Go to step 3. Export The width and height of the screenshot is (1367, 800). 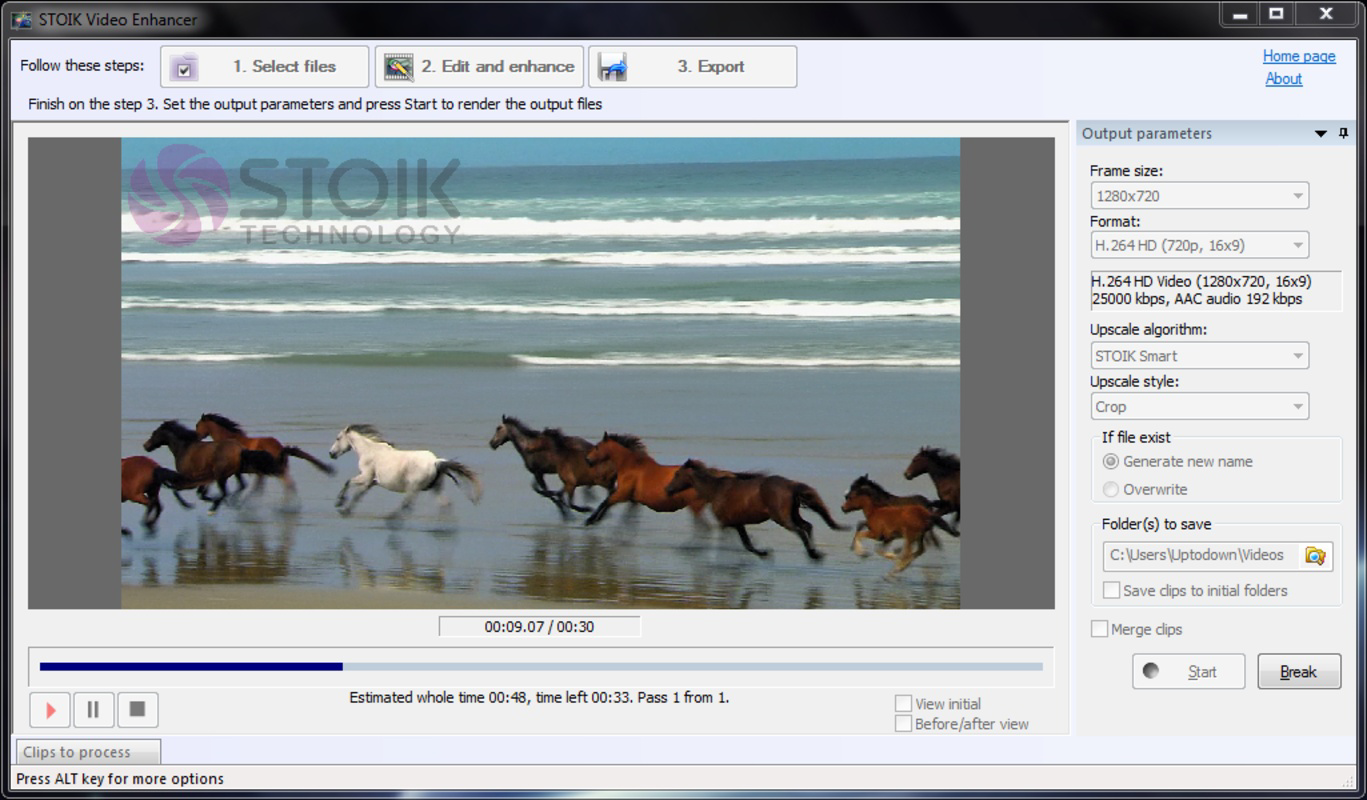[692, 67]
